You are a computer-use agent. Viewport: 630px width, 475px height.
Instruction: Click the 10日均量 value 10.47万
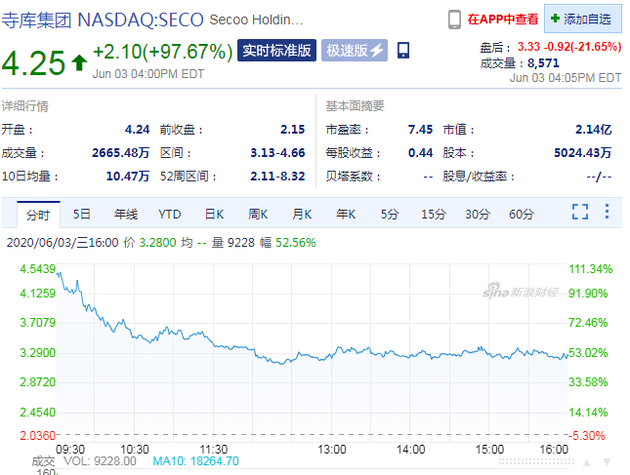128,176
